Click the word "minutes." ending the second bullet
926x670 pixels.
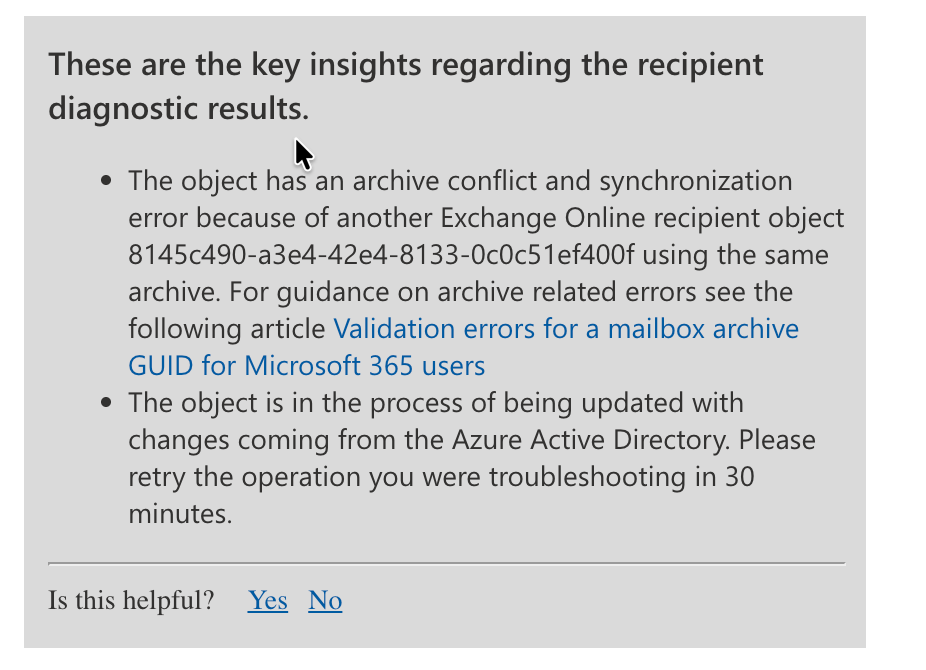[x=180, y=514]
